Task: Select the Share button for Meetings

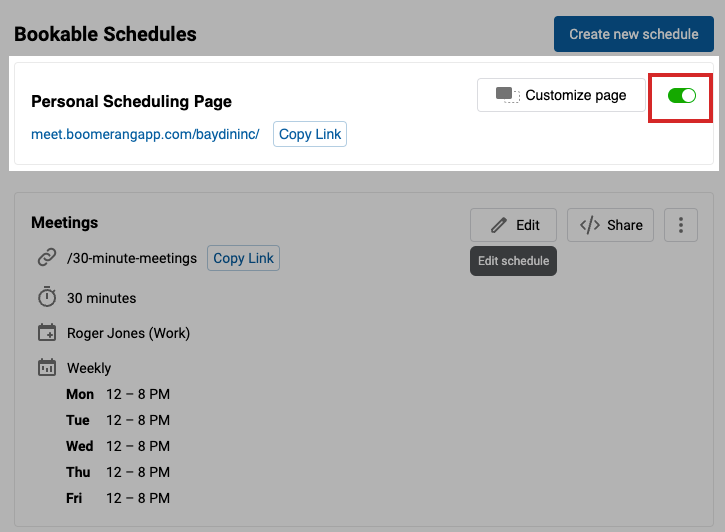Action: click(610, 225)
